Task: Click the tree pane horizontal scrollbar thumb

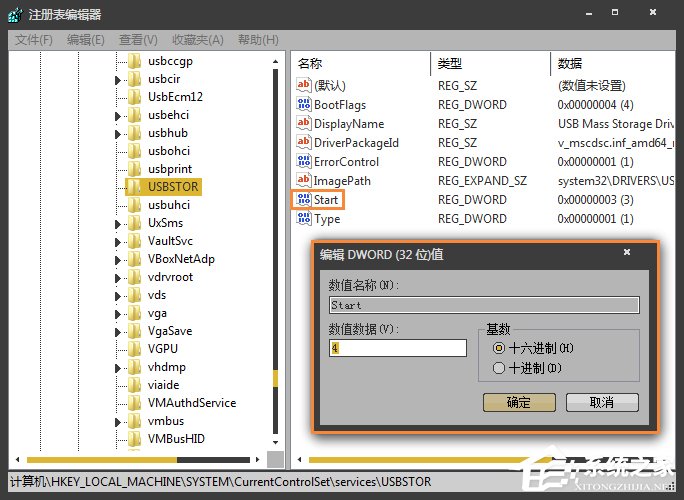Action: click(x=102, y=459)
